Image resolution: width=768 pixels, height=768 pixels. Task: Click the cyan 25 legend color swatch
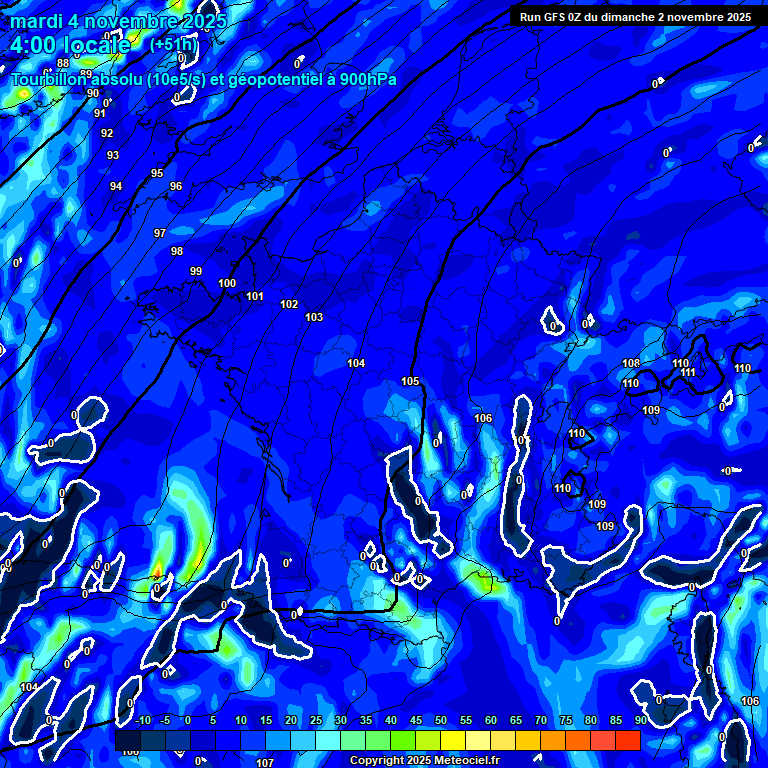click(303, 740)
